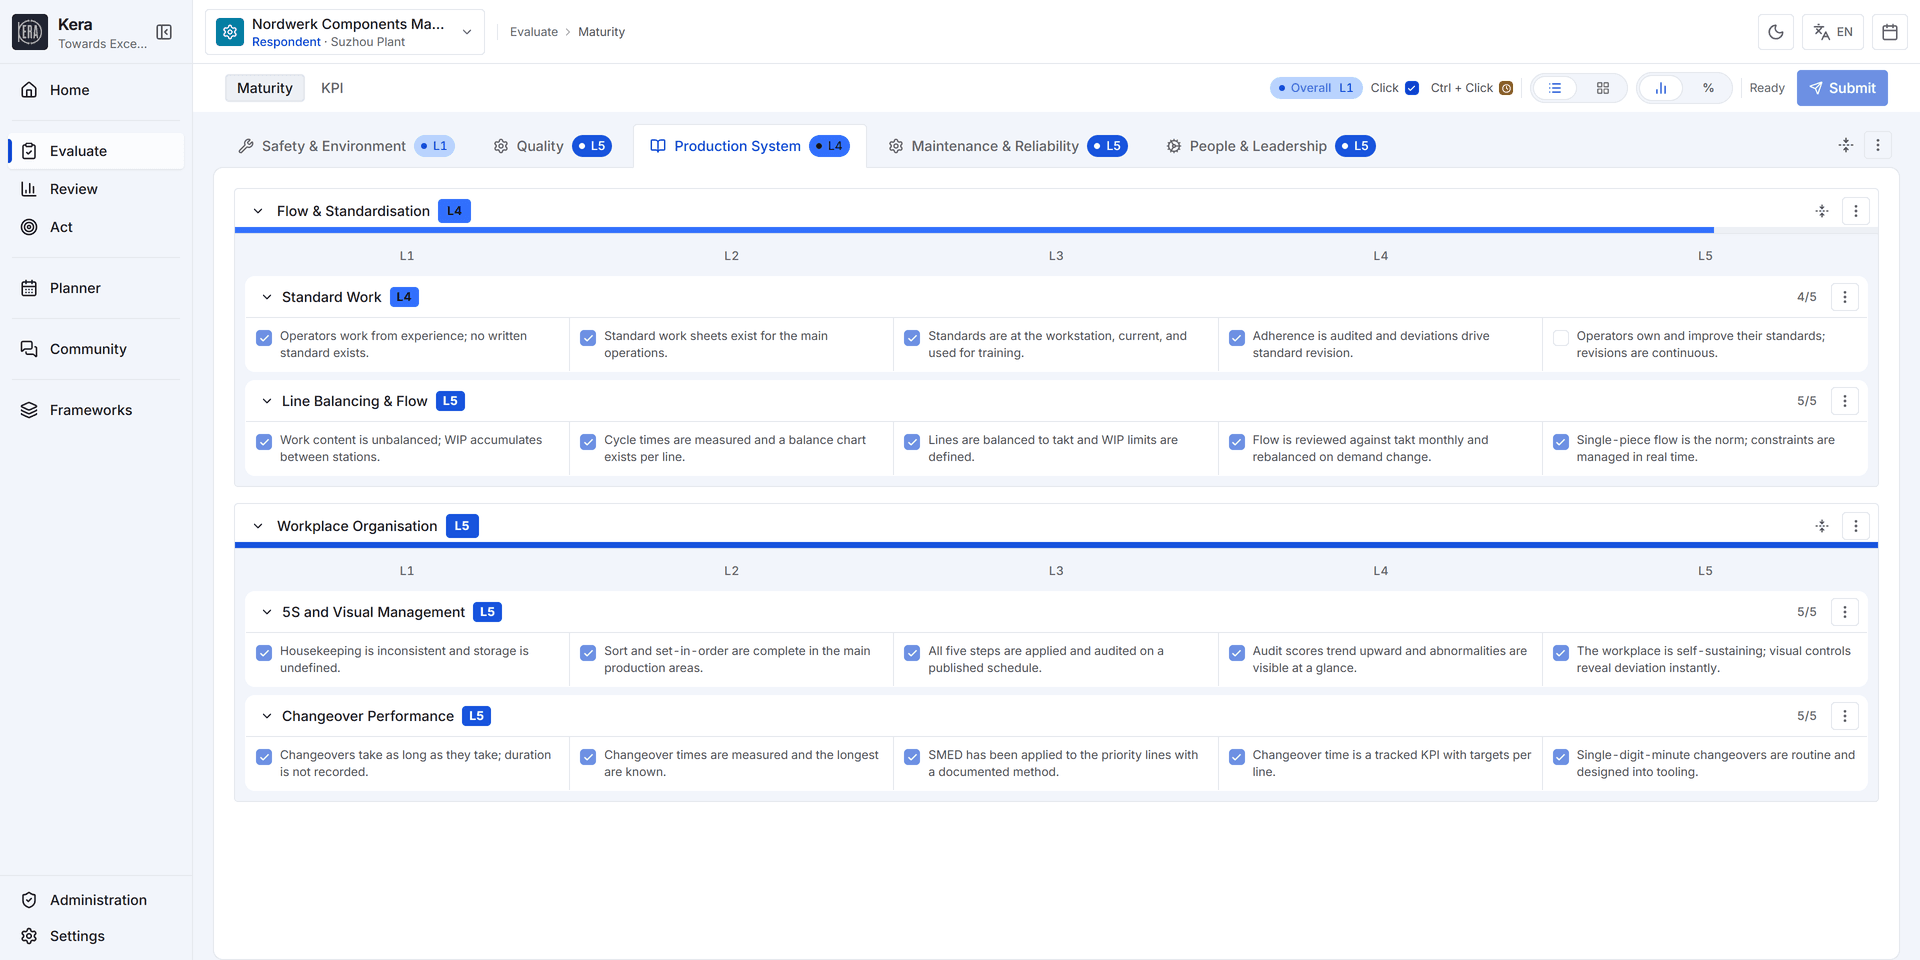1920x960 pixels.
Task: Uncheck Single-piece flow is the norm box
Action: [1561, 442]
